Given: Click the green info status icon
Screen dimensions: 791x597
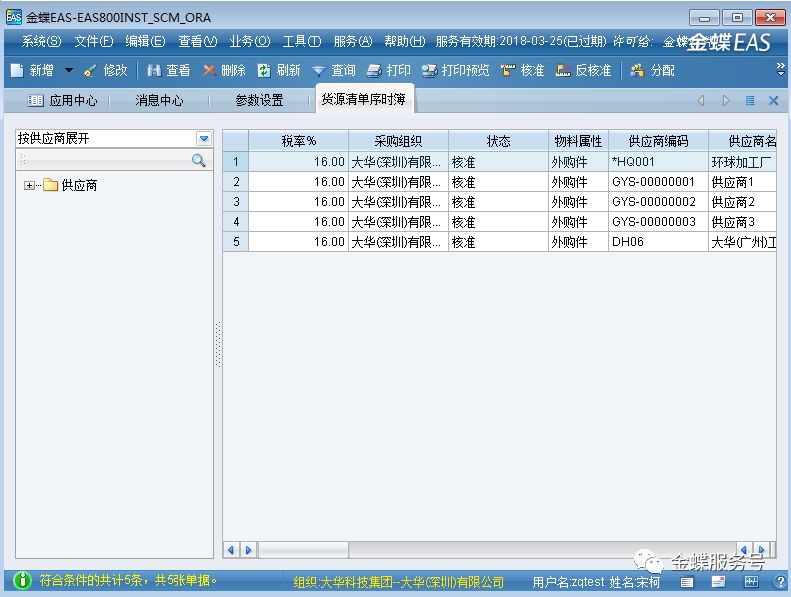Looking at the screenshot, I should point(22,581).
